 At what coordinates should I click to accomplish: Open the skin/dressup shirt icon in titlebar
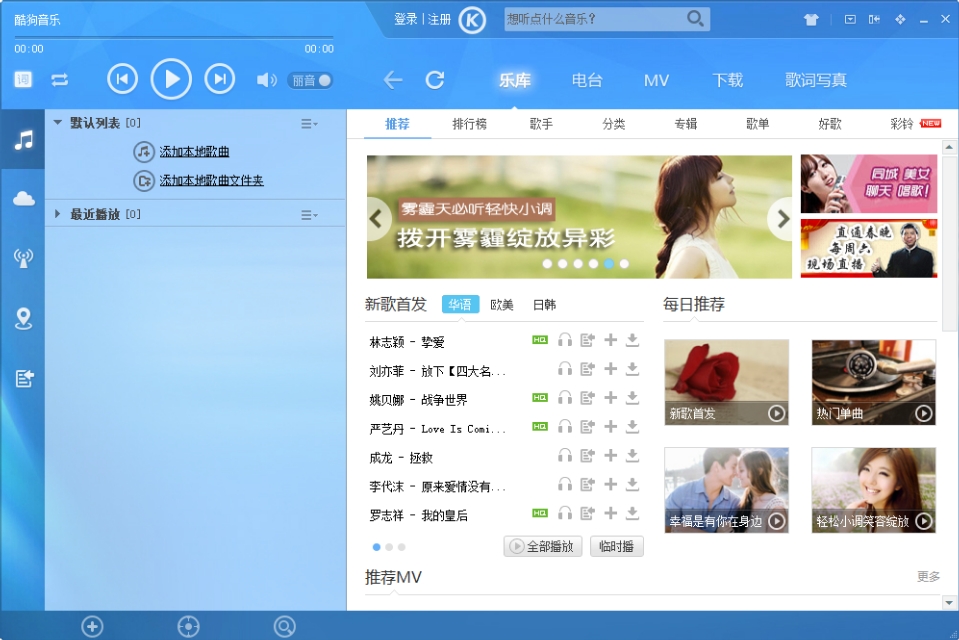coord(810,18)
